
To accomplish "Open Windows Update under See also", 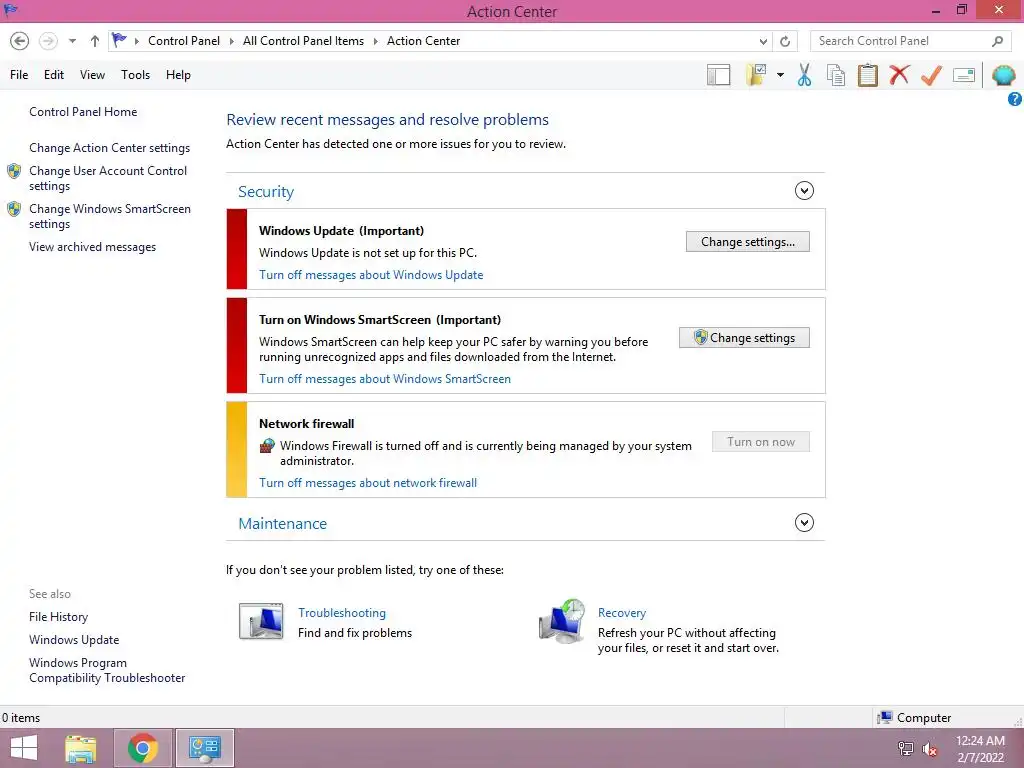I will [74, 640].
